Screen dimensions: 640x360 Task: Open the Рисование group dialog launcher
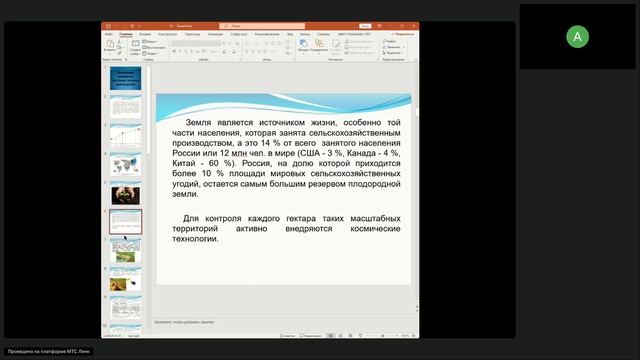pos(378,60)
